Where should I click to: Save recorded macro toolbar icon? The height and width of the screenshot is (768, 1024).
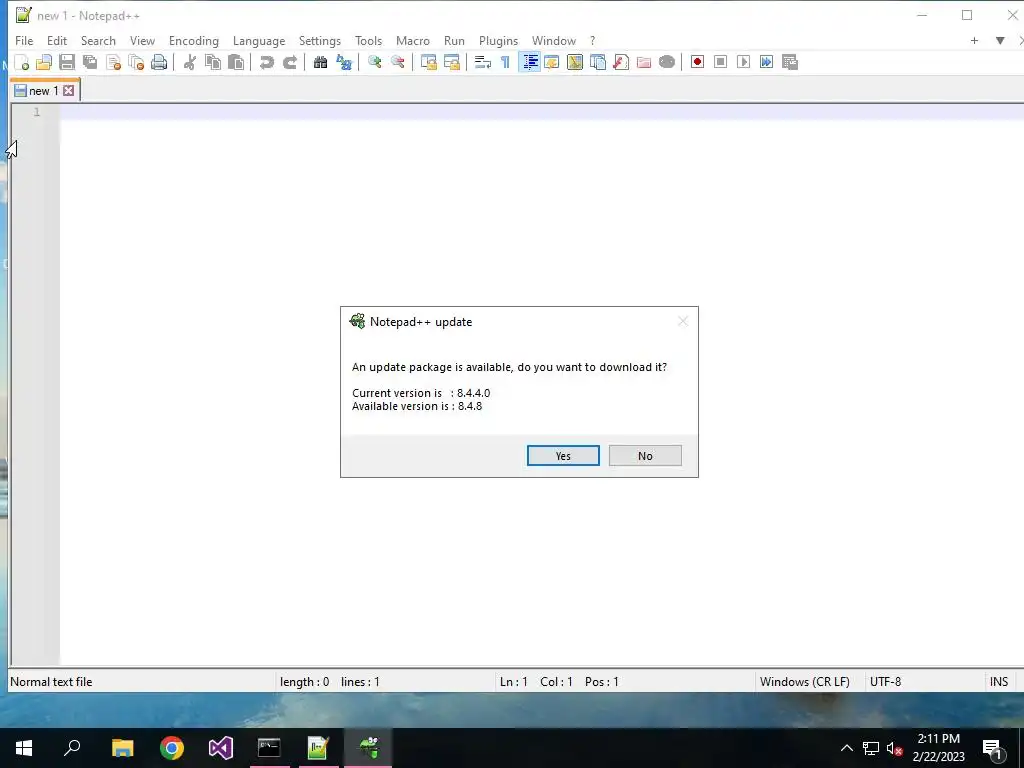click(x=790, y=62)
